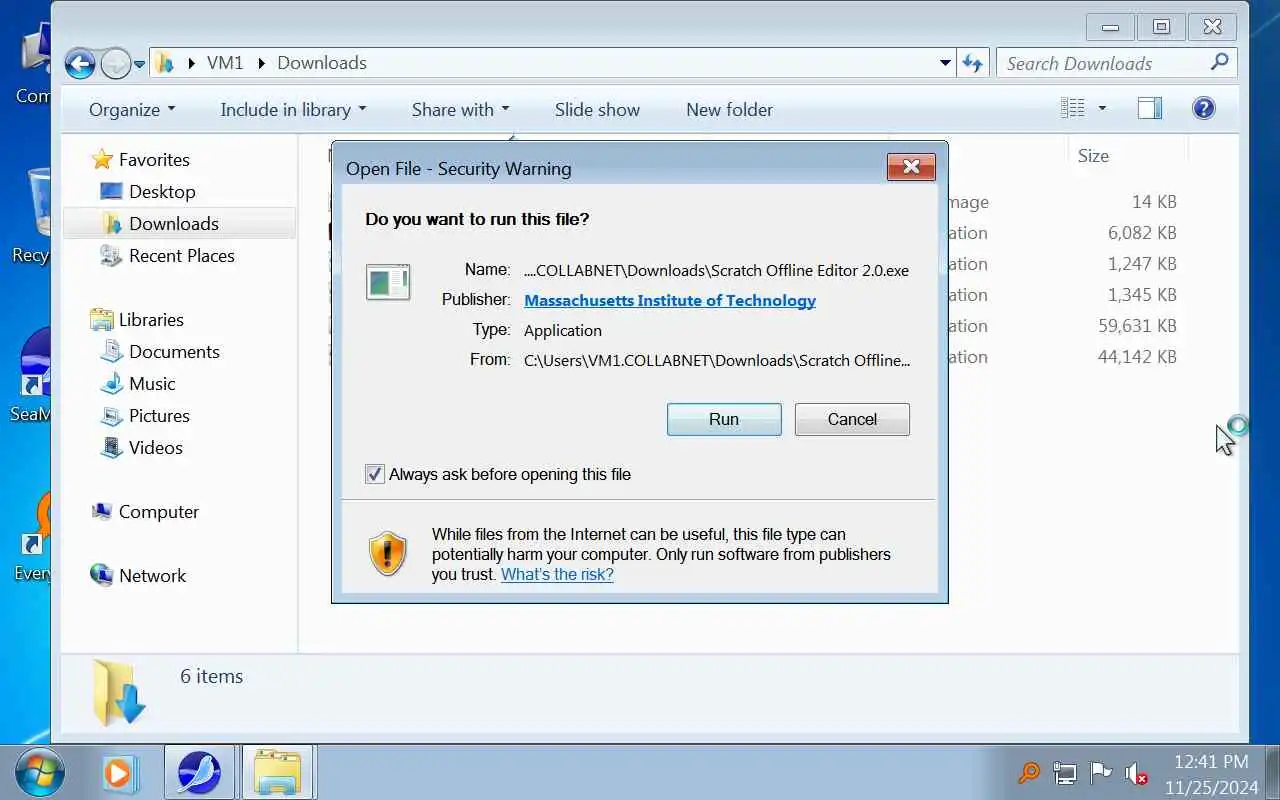
Task: Select Desktop under Favorites
Action: [162, 191]
